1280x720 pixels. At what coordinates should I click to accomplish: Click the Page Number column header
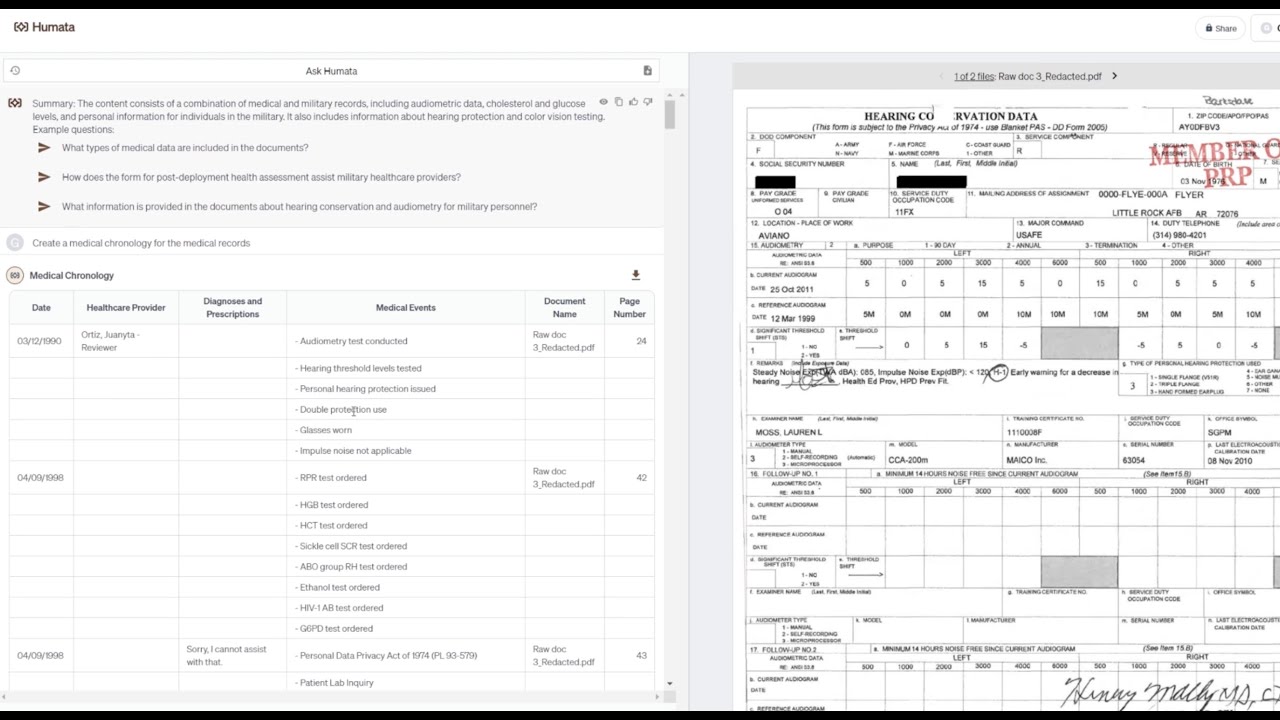629,308
